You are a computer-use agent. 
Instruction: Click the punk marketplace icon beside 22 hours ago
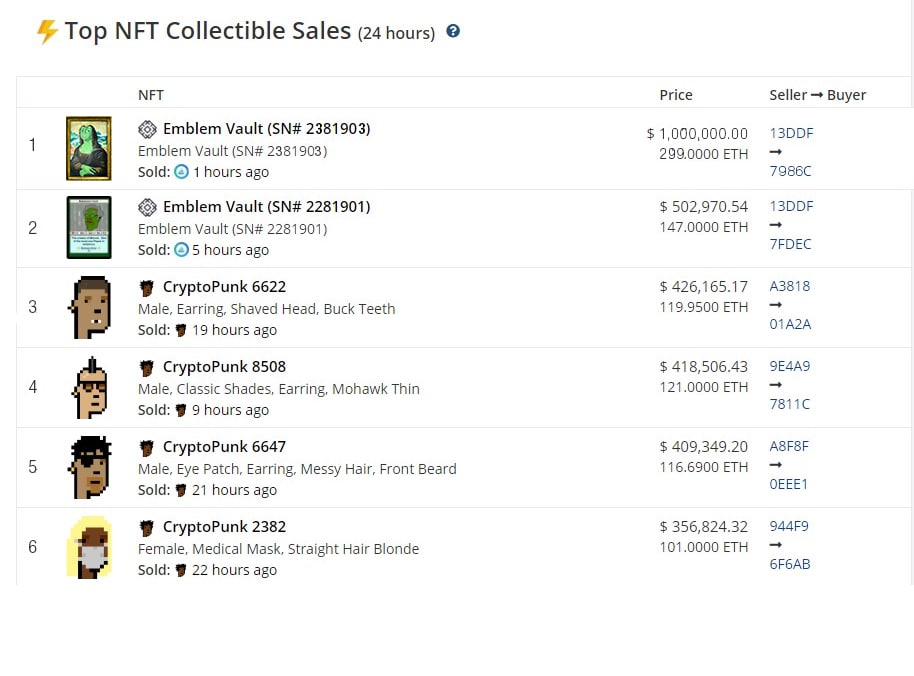coord(181,570)
